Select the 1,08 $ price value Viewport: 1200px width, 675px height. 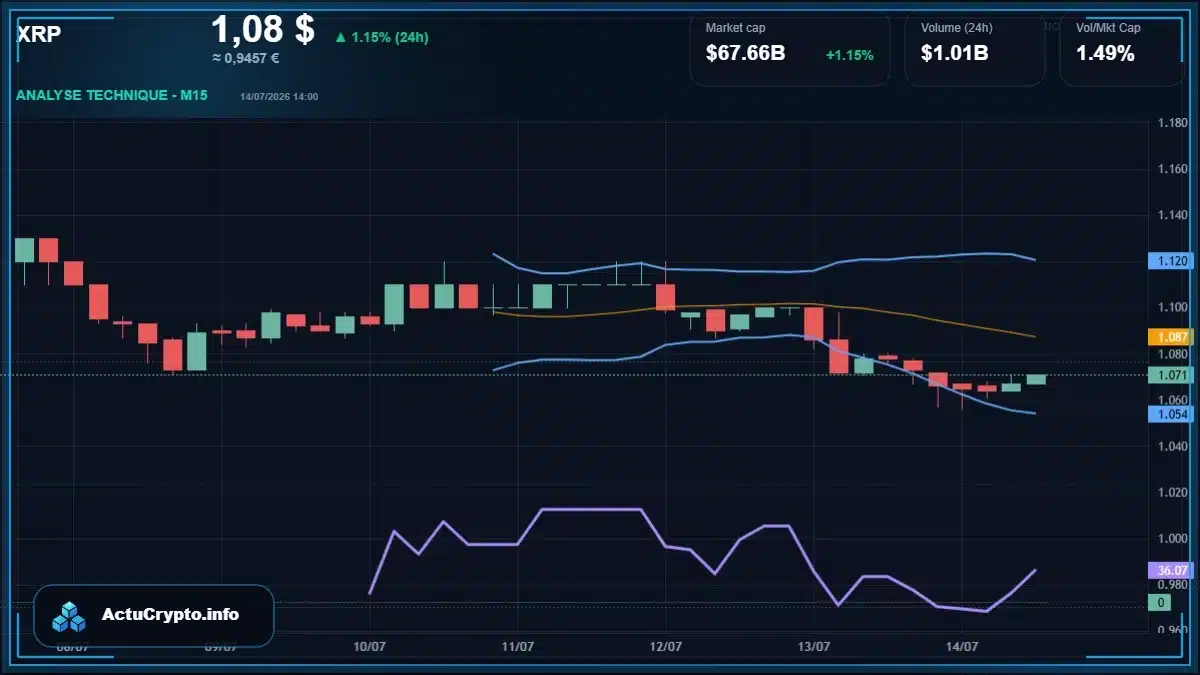coord(263,29)
